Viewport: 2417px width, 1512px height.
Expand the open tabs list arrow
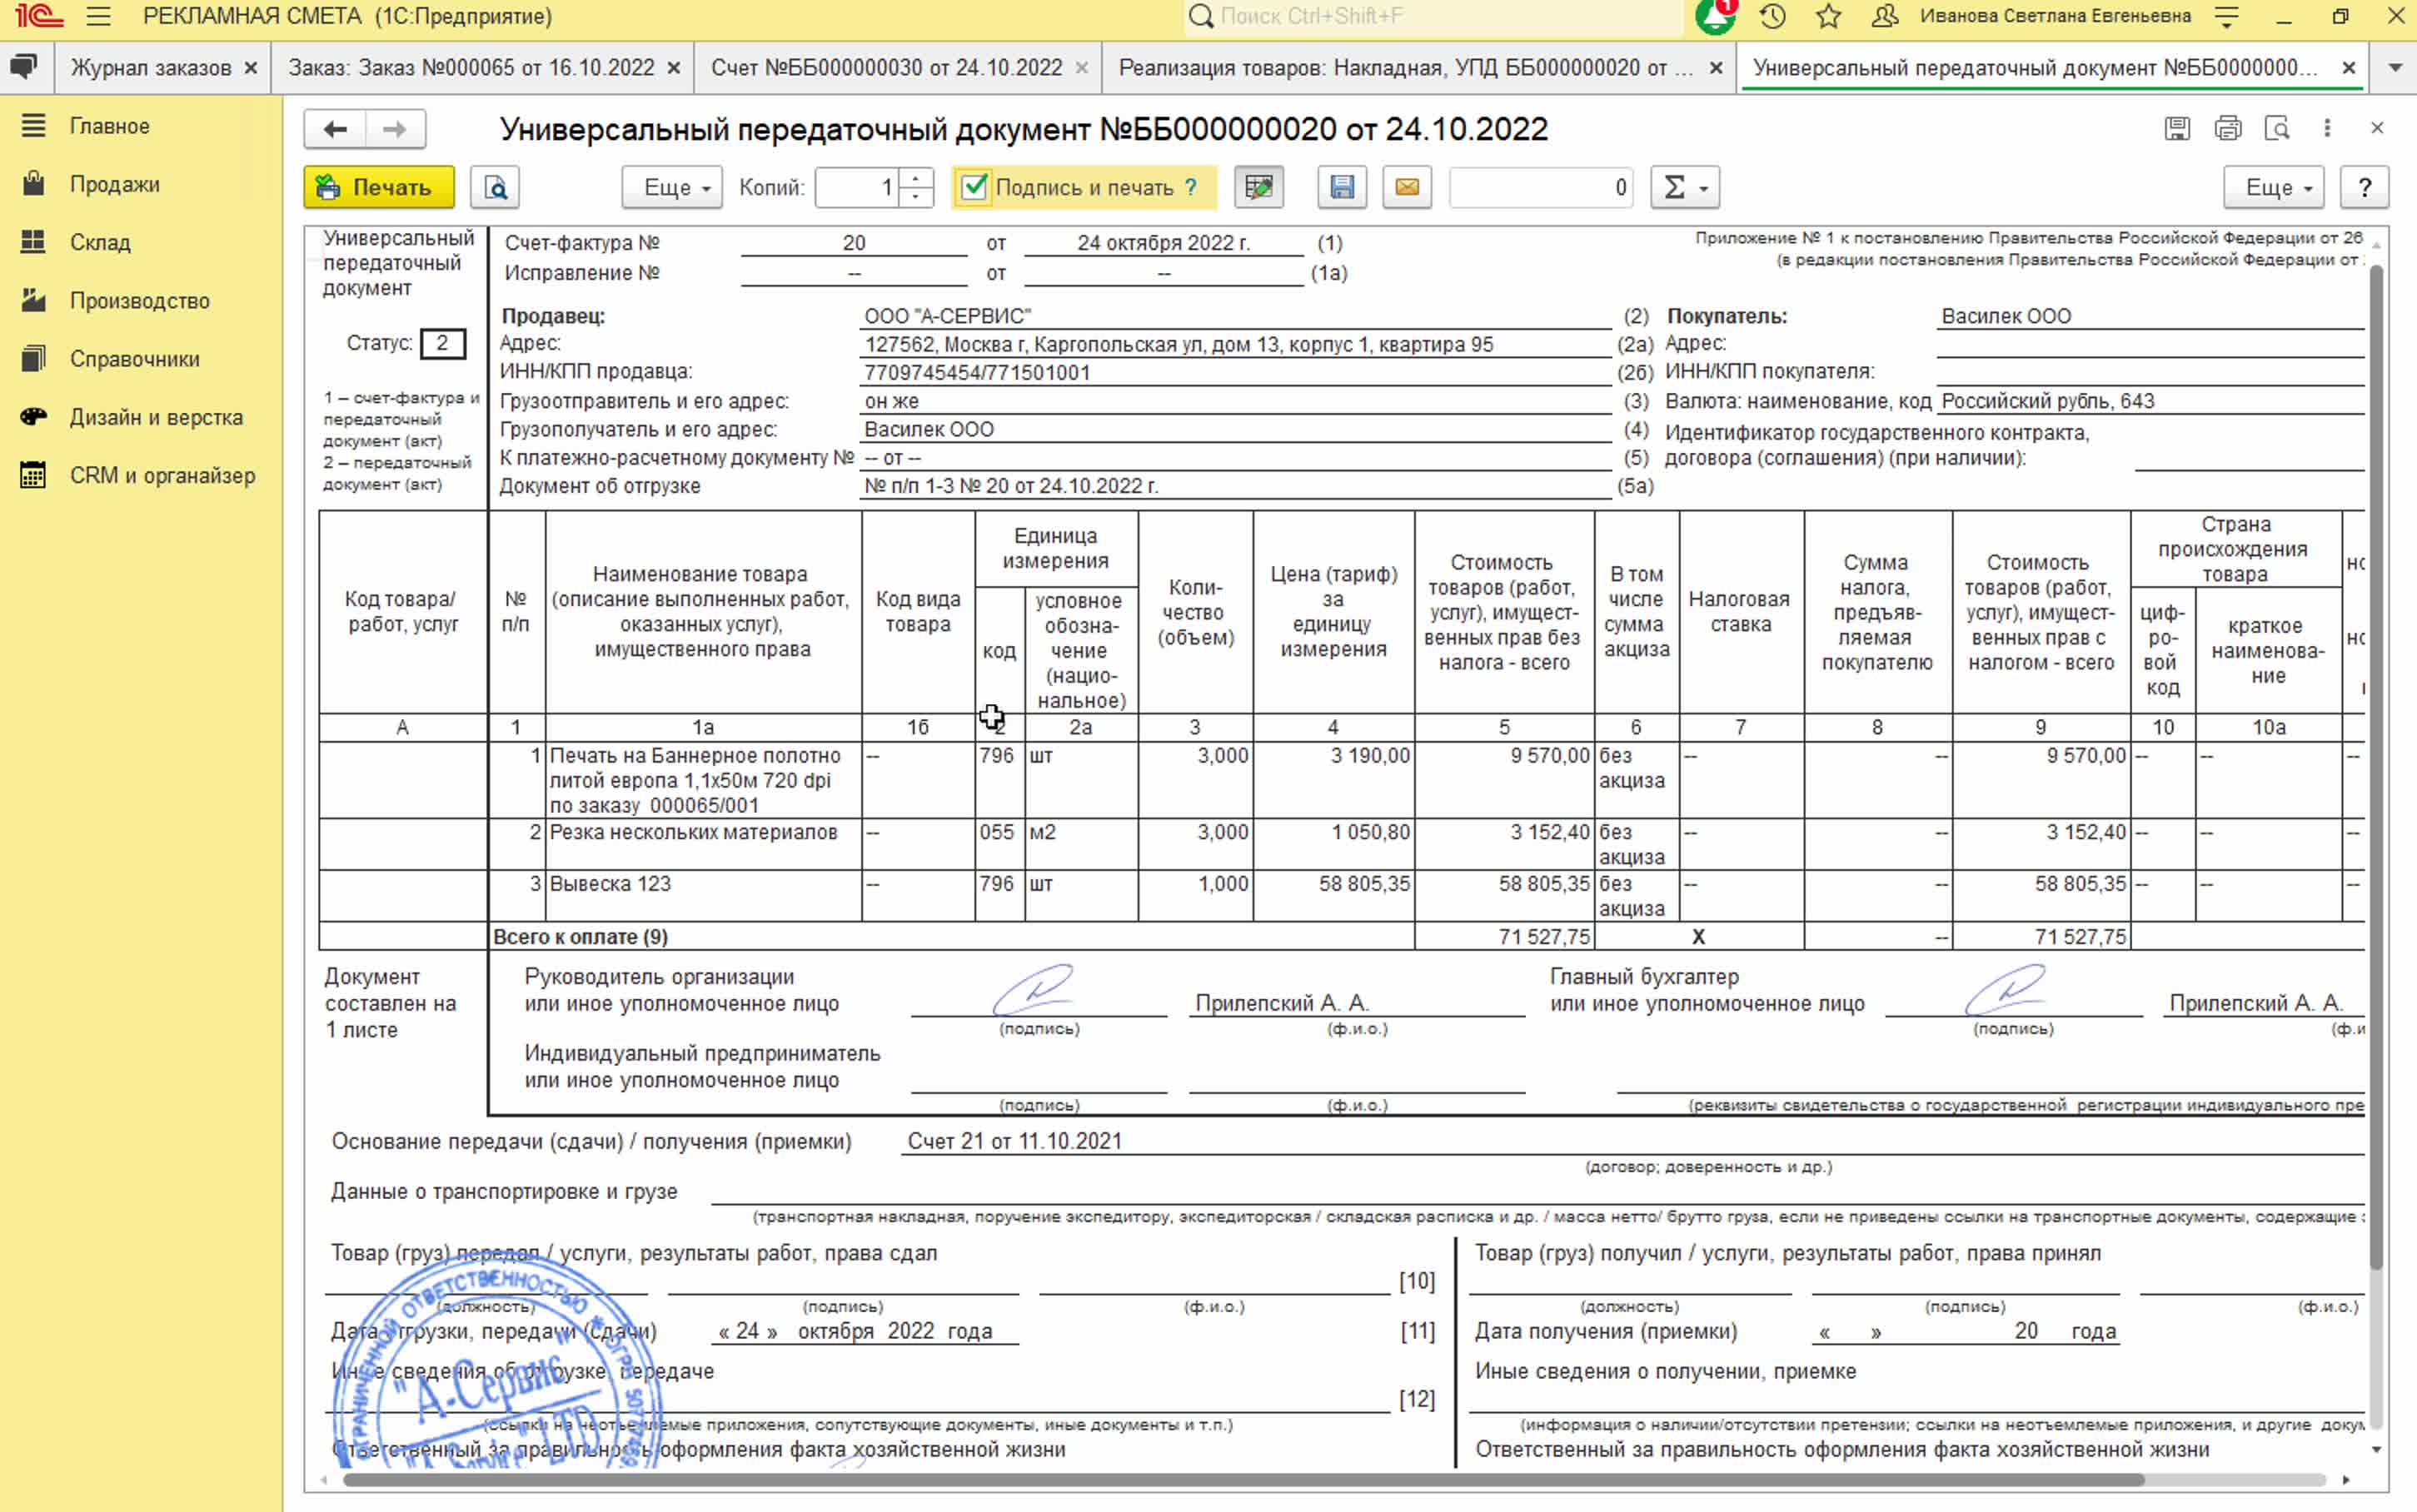click(x=2395, y=68)
